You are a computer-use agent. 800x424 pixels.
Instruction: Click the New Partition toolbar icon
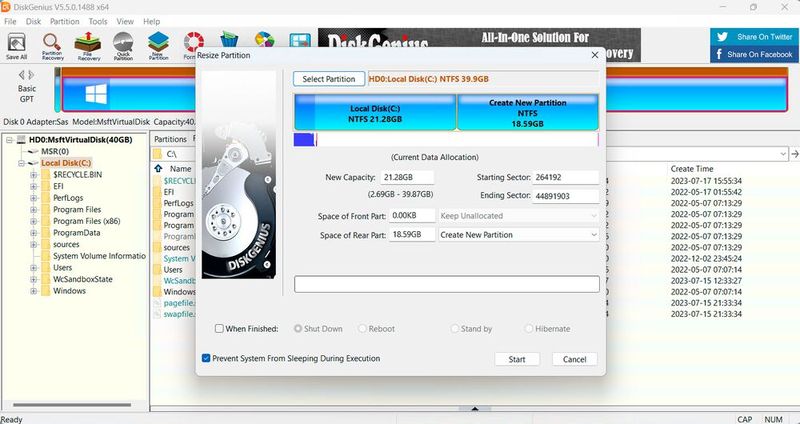(159, 46)
